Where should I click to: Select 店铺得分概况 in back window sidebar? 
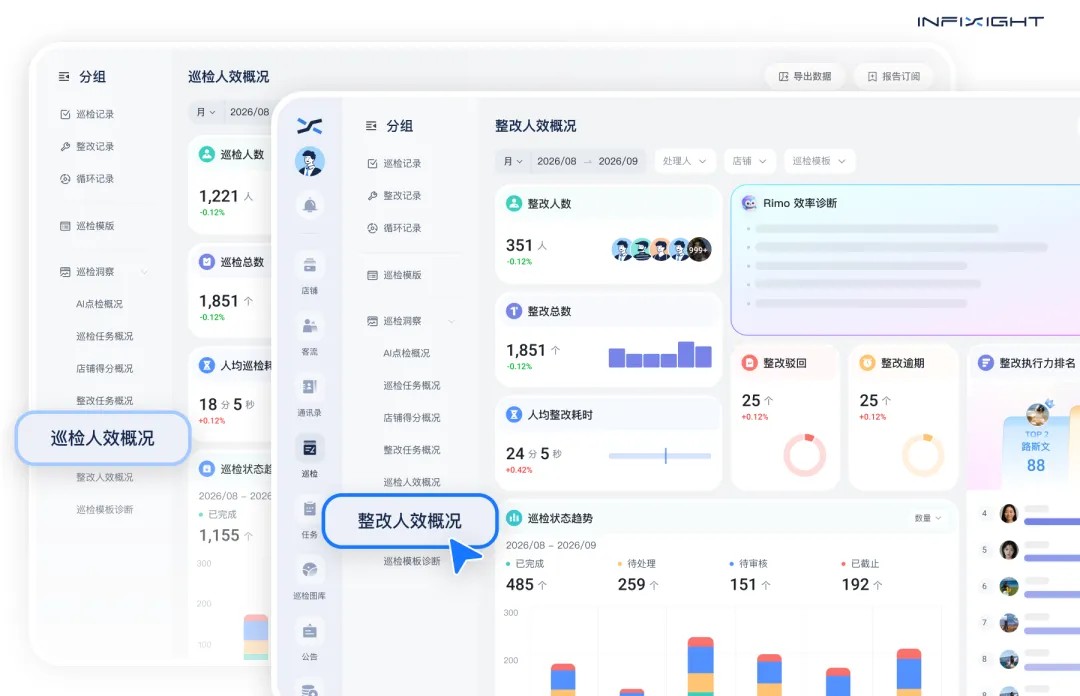tap(105, 369)
